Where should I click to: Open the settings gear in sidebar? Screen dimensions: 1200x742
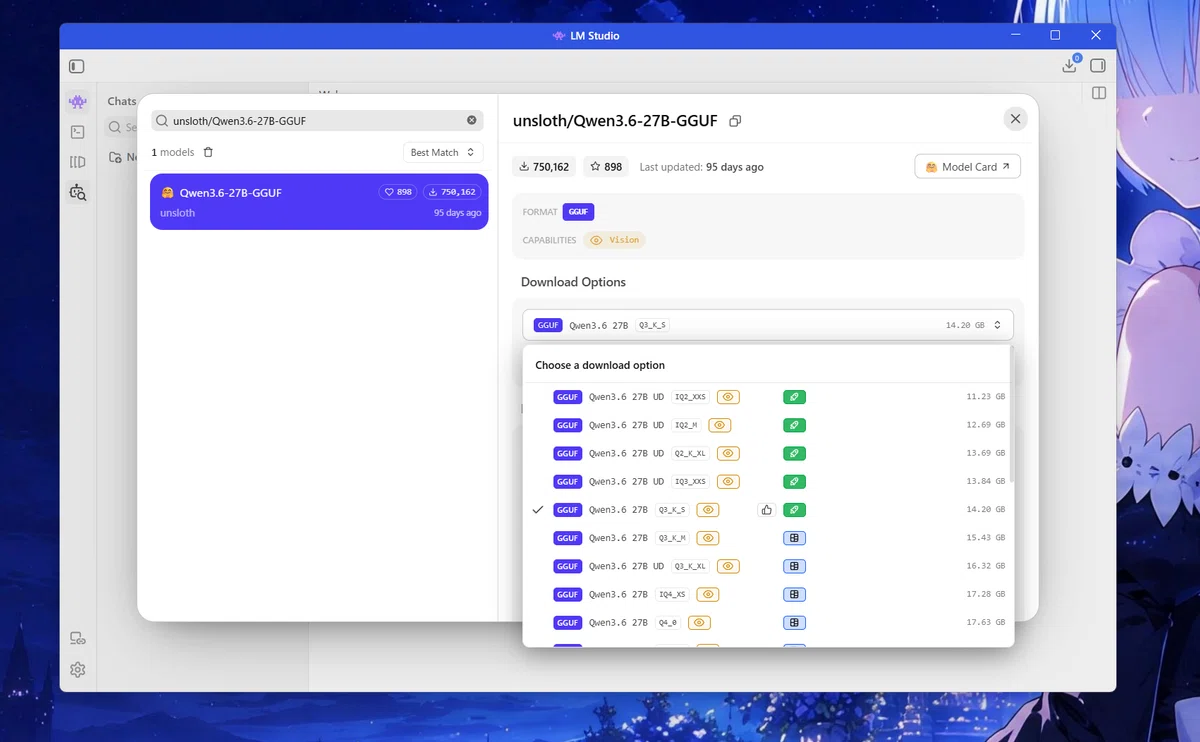(77, 670)
